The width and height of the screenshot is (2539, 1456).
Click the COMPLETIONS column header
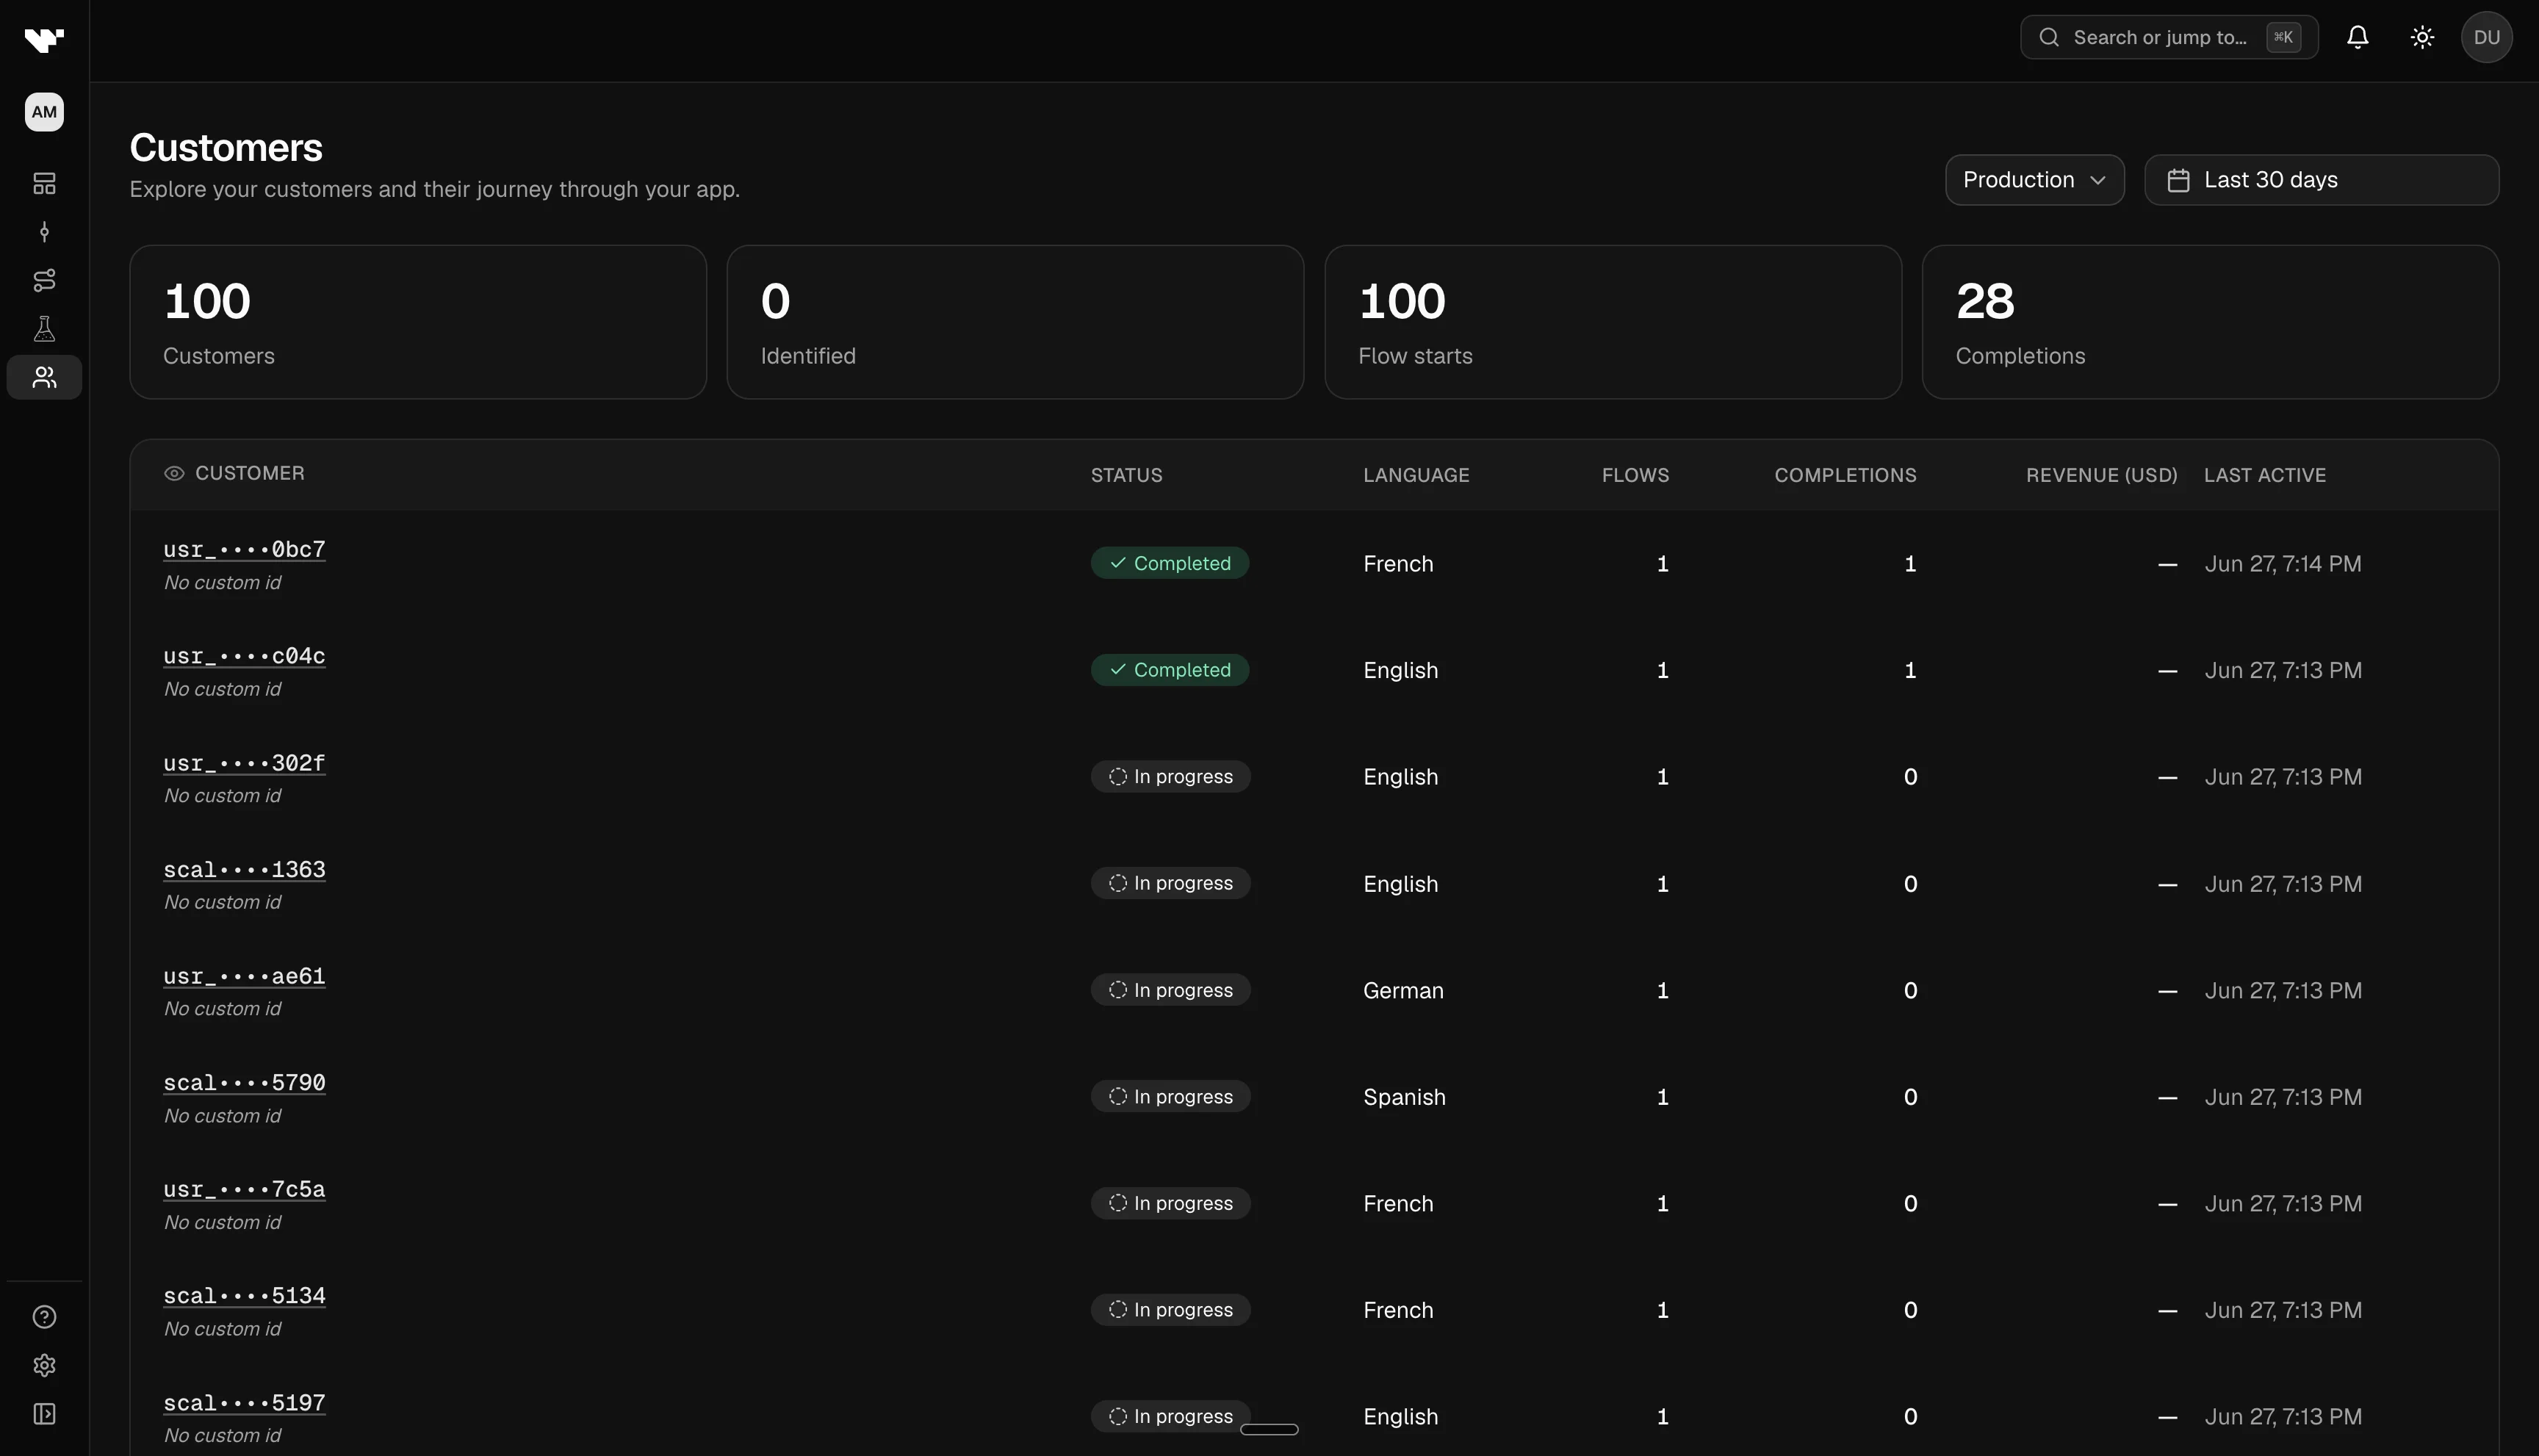pos(1845,476)
